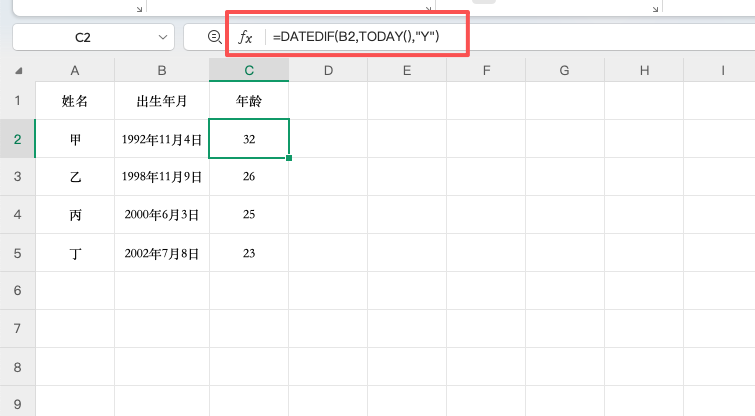Screen dimensions: 755x416
Task: Click the DATEDIF formula text in formula bar
Action: pos(356,37)
